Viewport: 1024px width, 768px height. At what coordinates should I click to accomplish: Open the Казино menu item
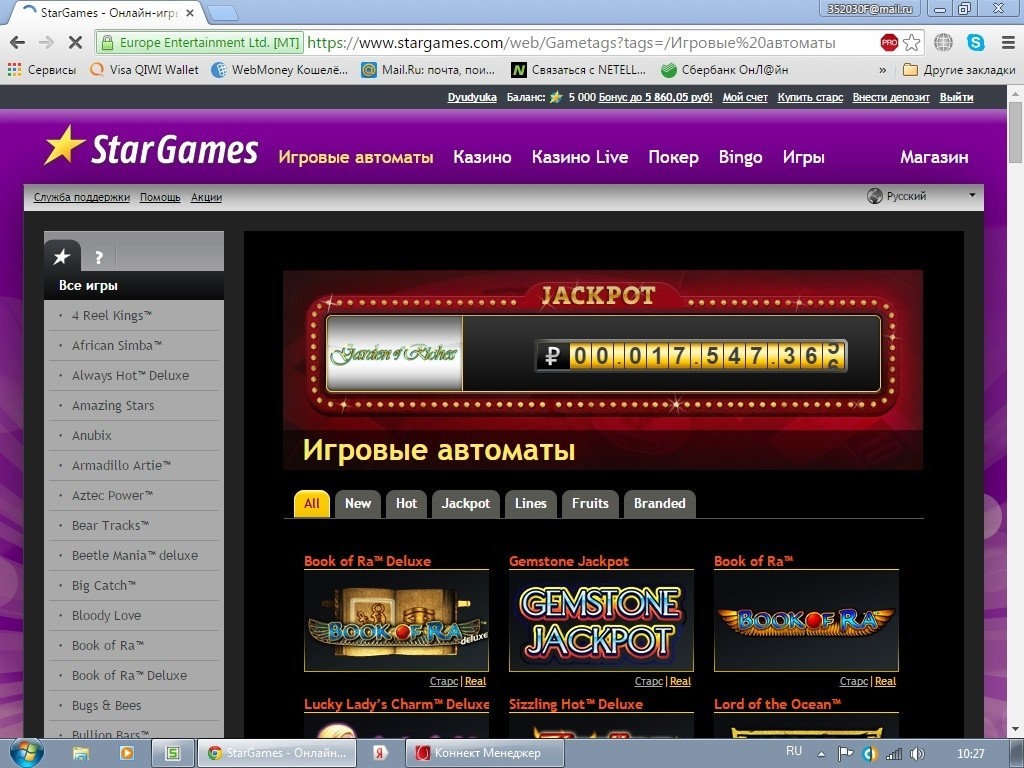coord(482,157)
